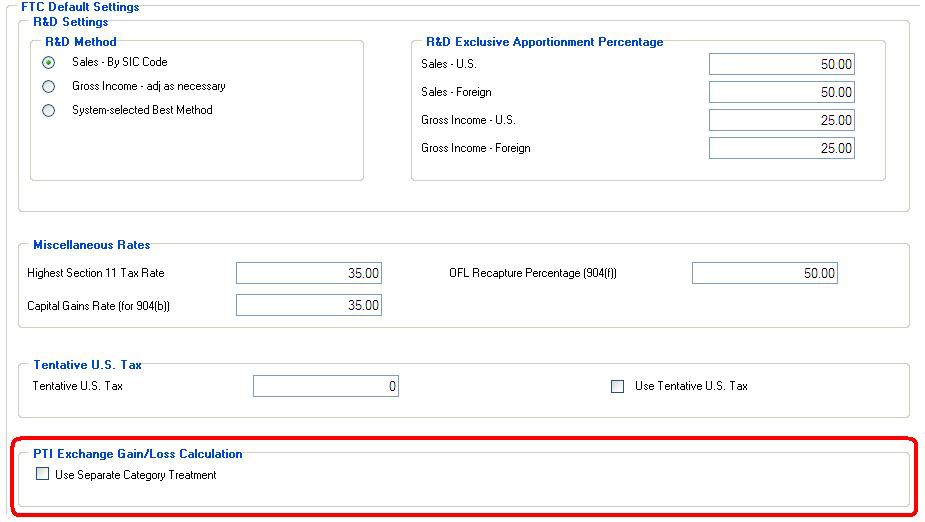Click the Miscellaneous Rates group title

click(91, 245)
